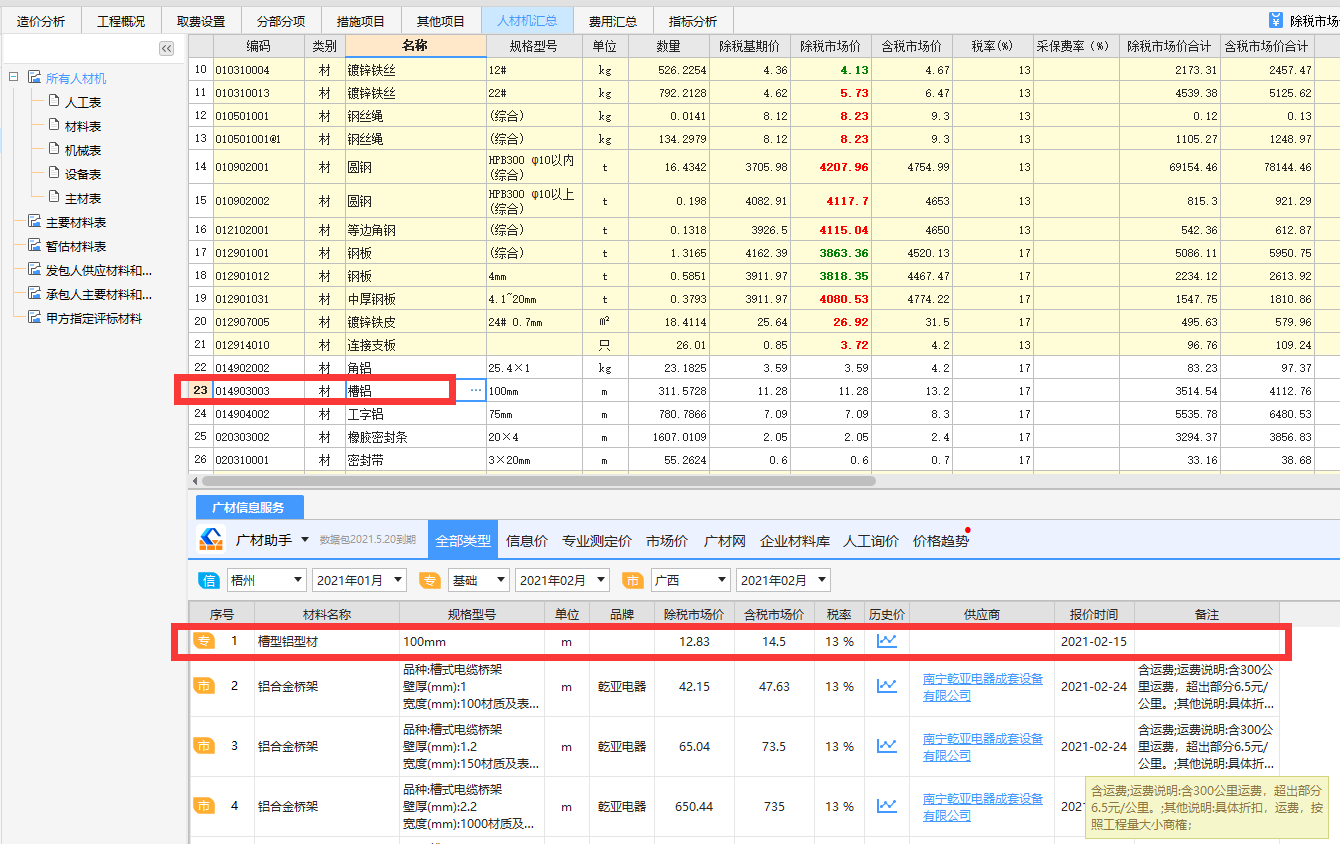Click the 市 badge on result row 2

pyautogui.click(x=203, y=686)
